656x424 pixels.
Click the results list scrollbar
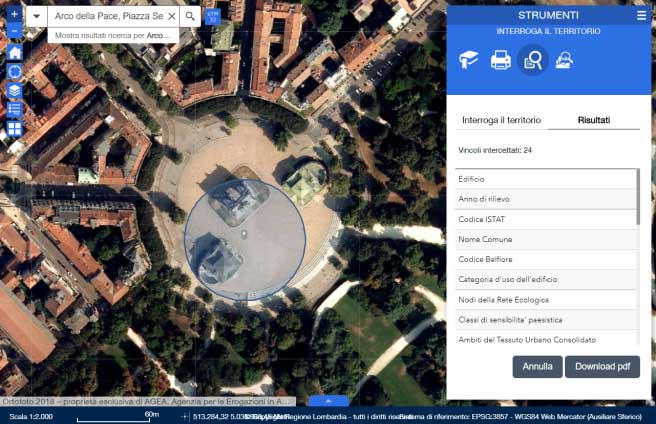point(638,197)
